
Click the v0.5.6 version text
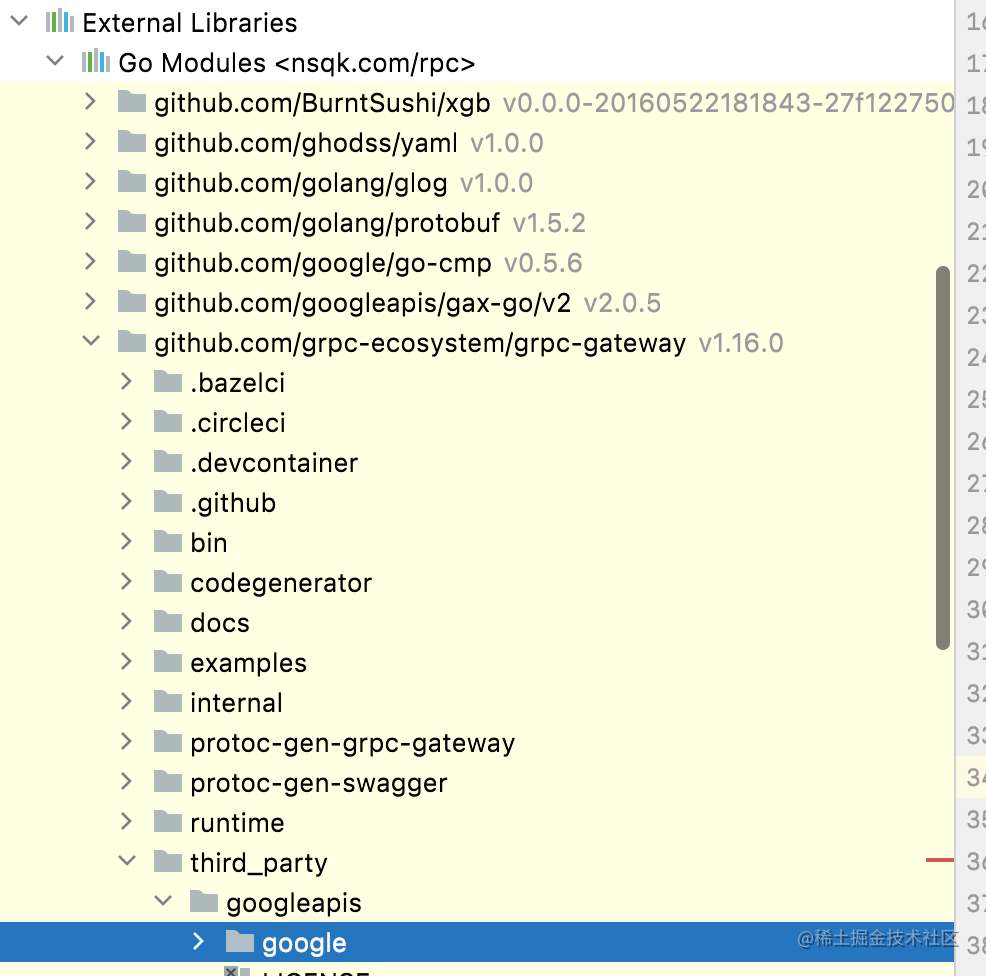coord(543,263)
